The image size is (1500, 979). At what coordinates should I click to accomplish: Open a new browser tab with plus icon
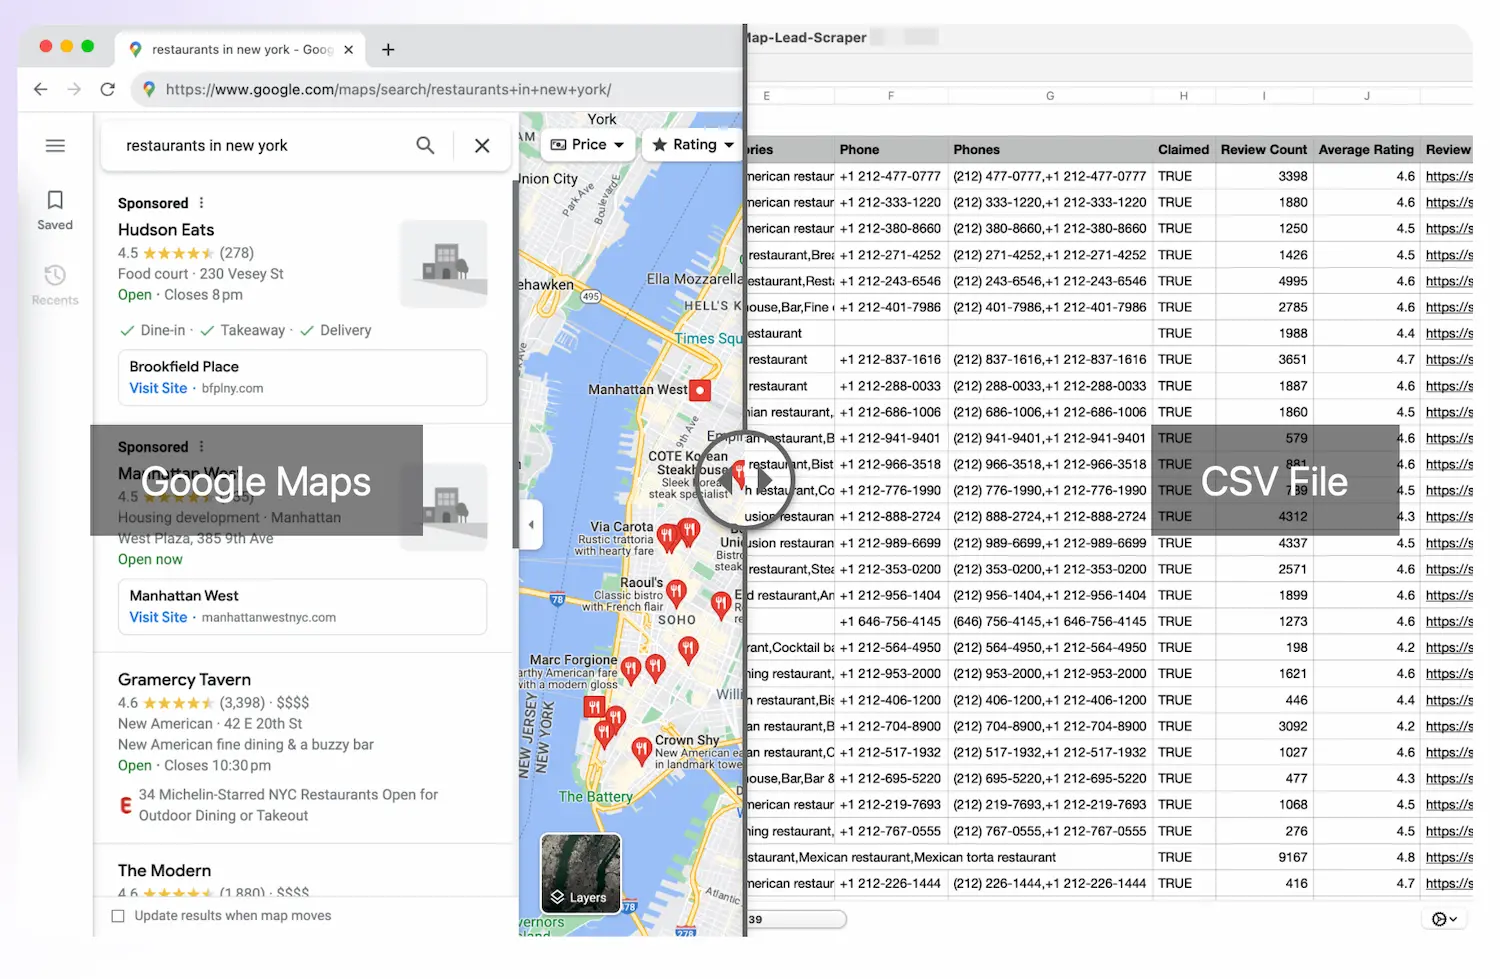[x=388, y=49]
